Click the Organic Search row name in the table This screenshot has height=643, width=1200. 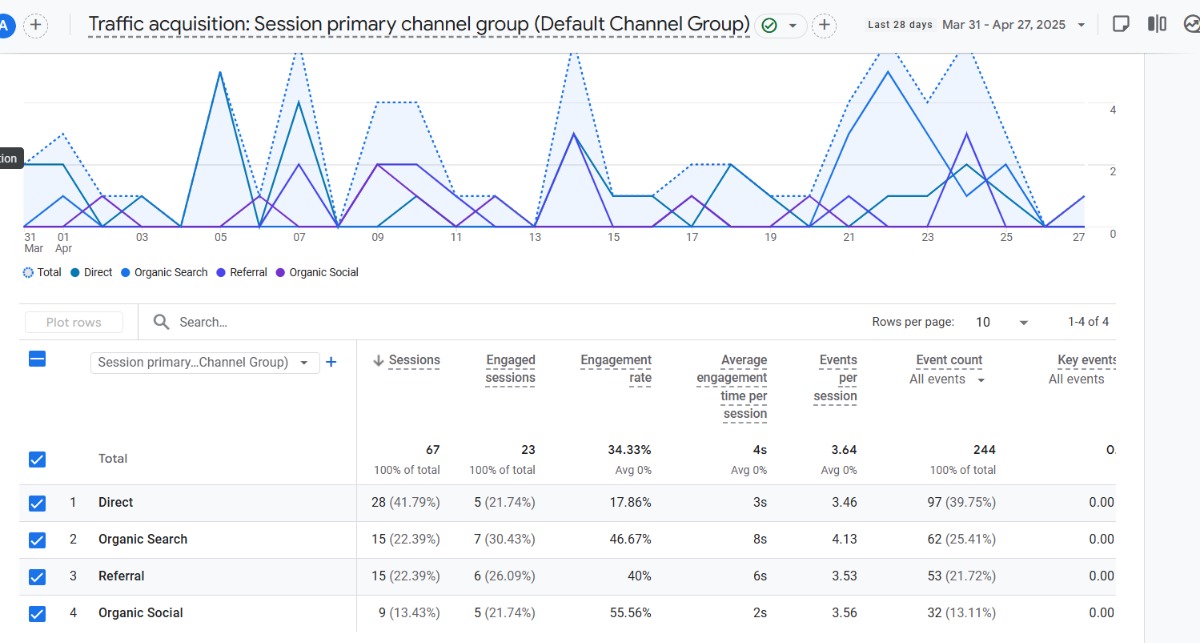143,539
